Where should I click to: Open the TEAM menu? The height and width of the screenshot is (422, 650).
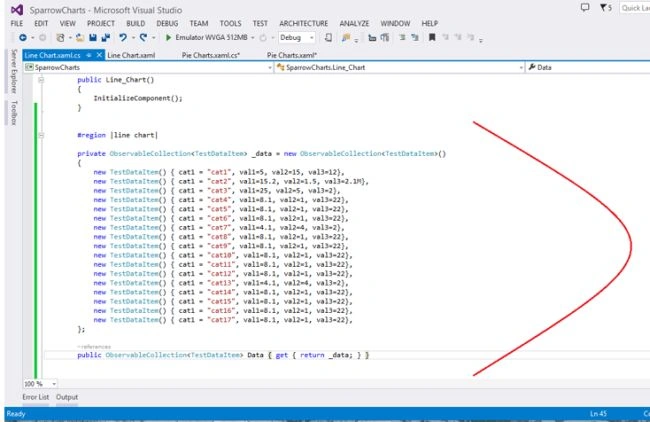point(199,24)
